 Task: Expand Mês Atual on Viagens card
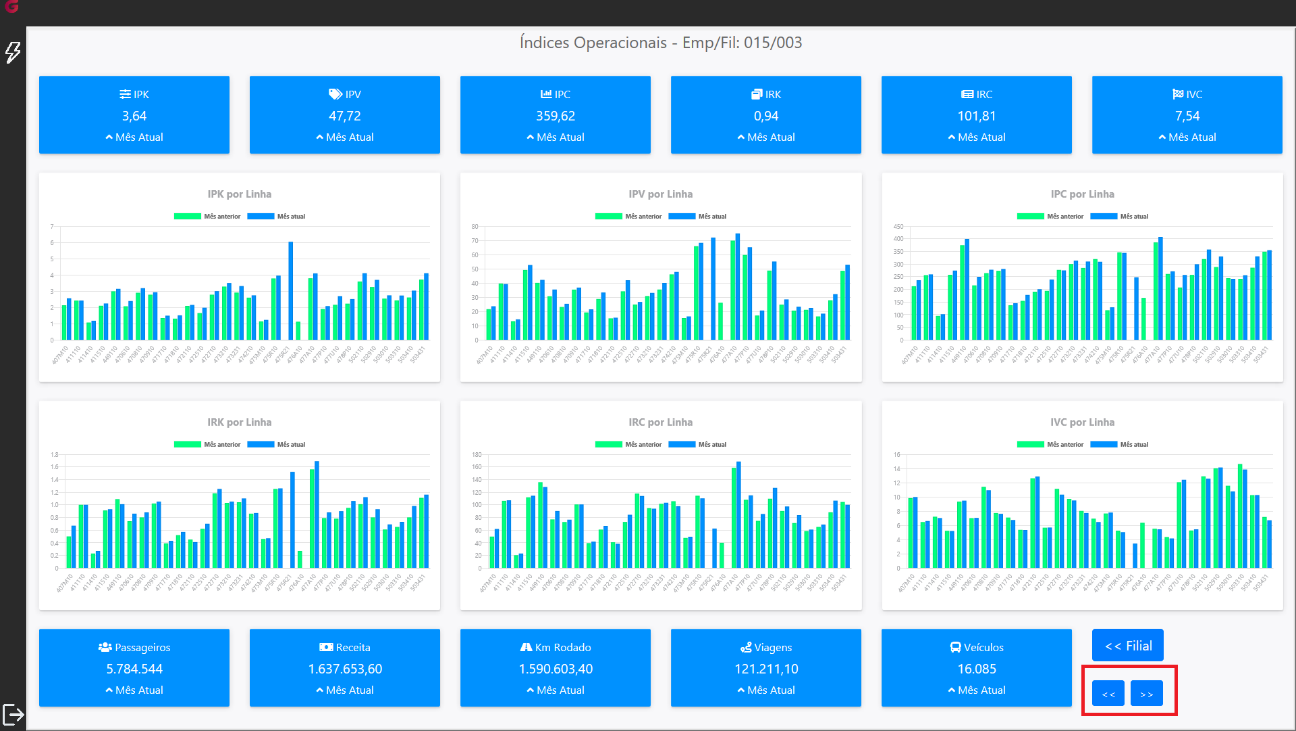[766, 690]
